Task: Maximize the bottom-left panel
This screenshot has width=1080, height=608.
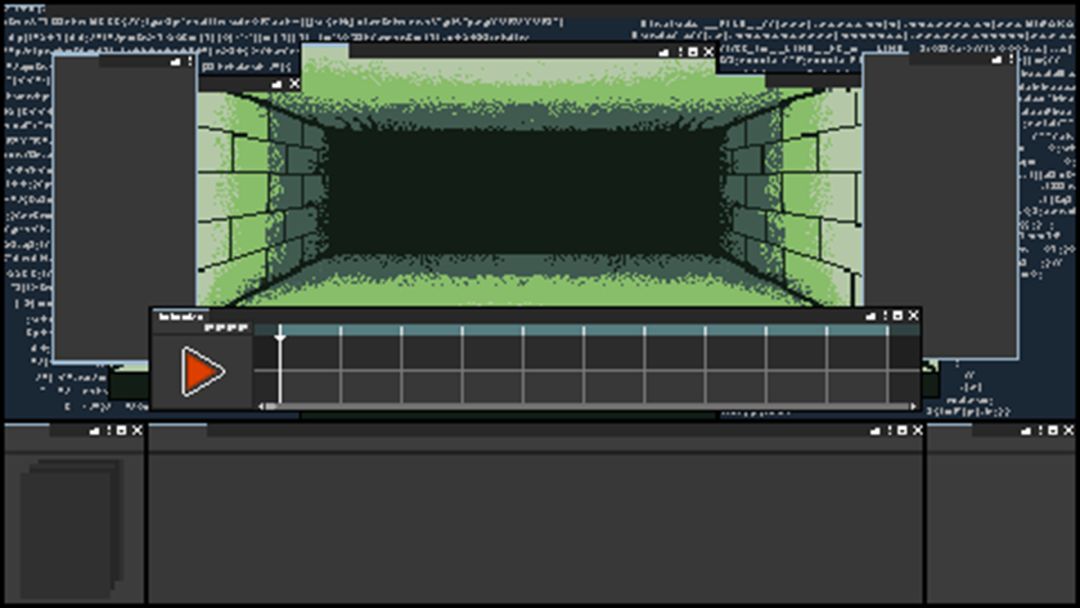Action: point(122,430)
